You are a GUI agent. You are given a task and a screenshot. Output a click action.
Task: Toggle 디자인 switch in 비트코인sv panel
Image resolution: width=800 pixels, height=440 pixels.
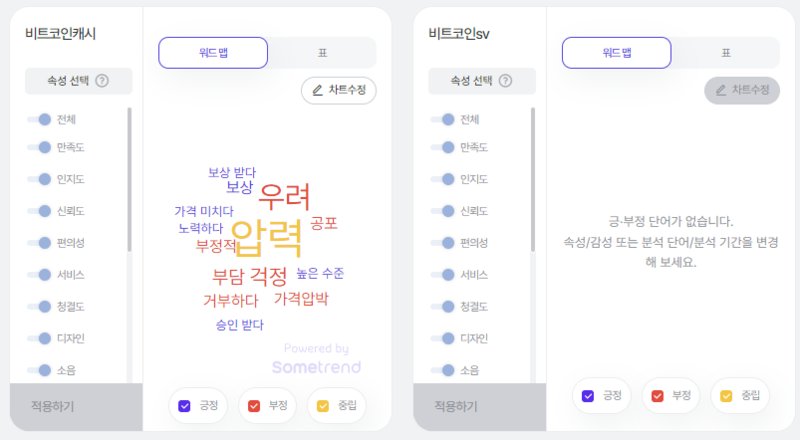[443, 338]
